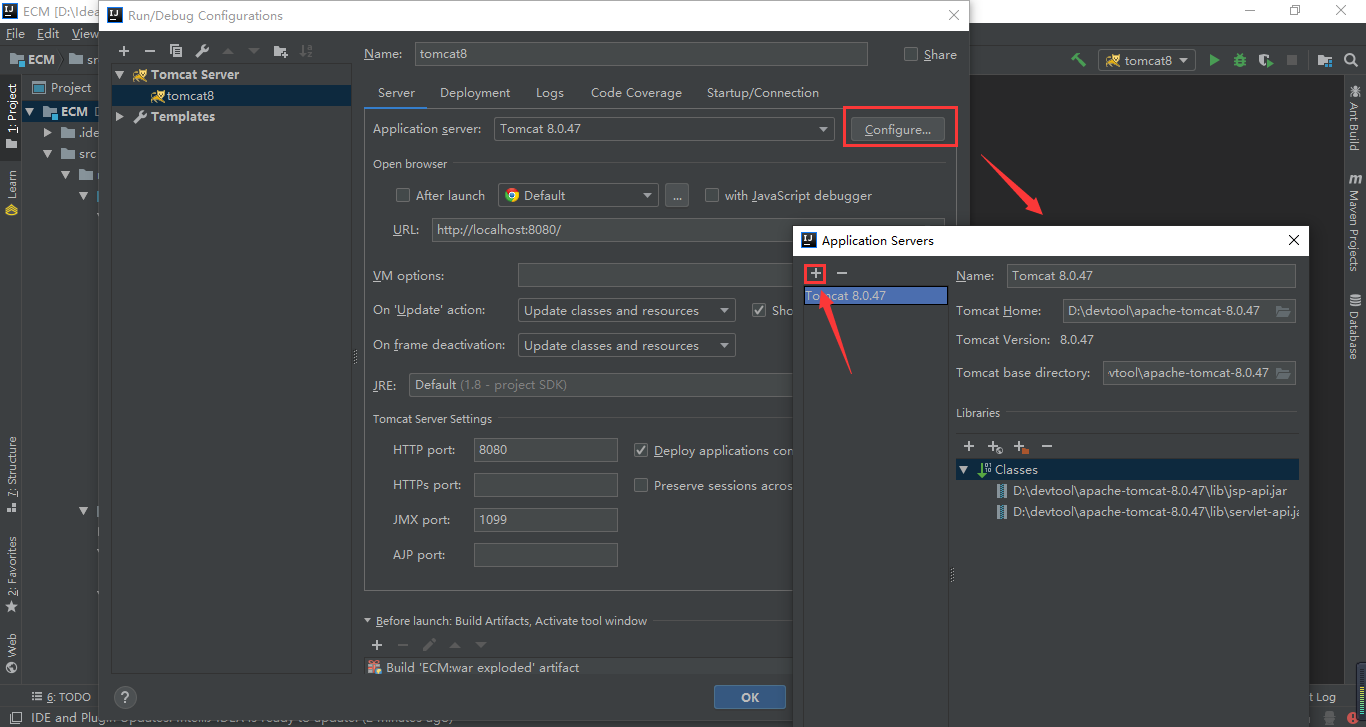Add library from URL globe-plus icon
1366x727 pixels.
click(x=995, y=447)
